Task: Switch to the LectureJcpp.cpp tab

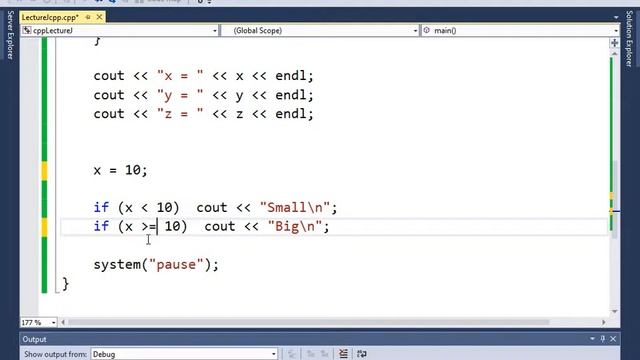Action: pyautogui.click(x=50, y=18)
